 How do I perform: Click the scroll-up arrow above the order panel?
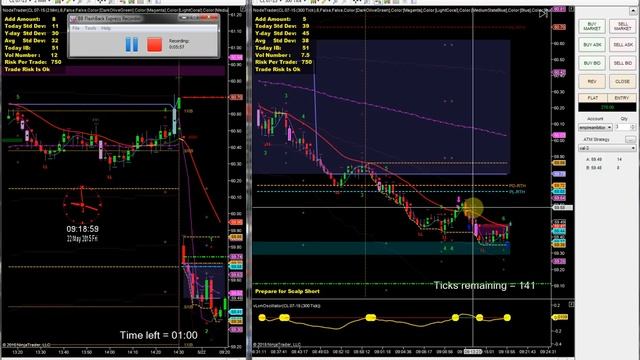(633, 11)
